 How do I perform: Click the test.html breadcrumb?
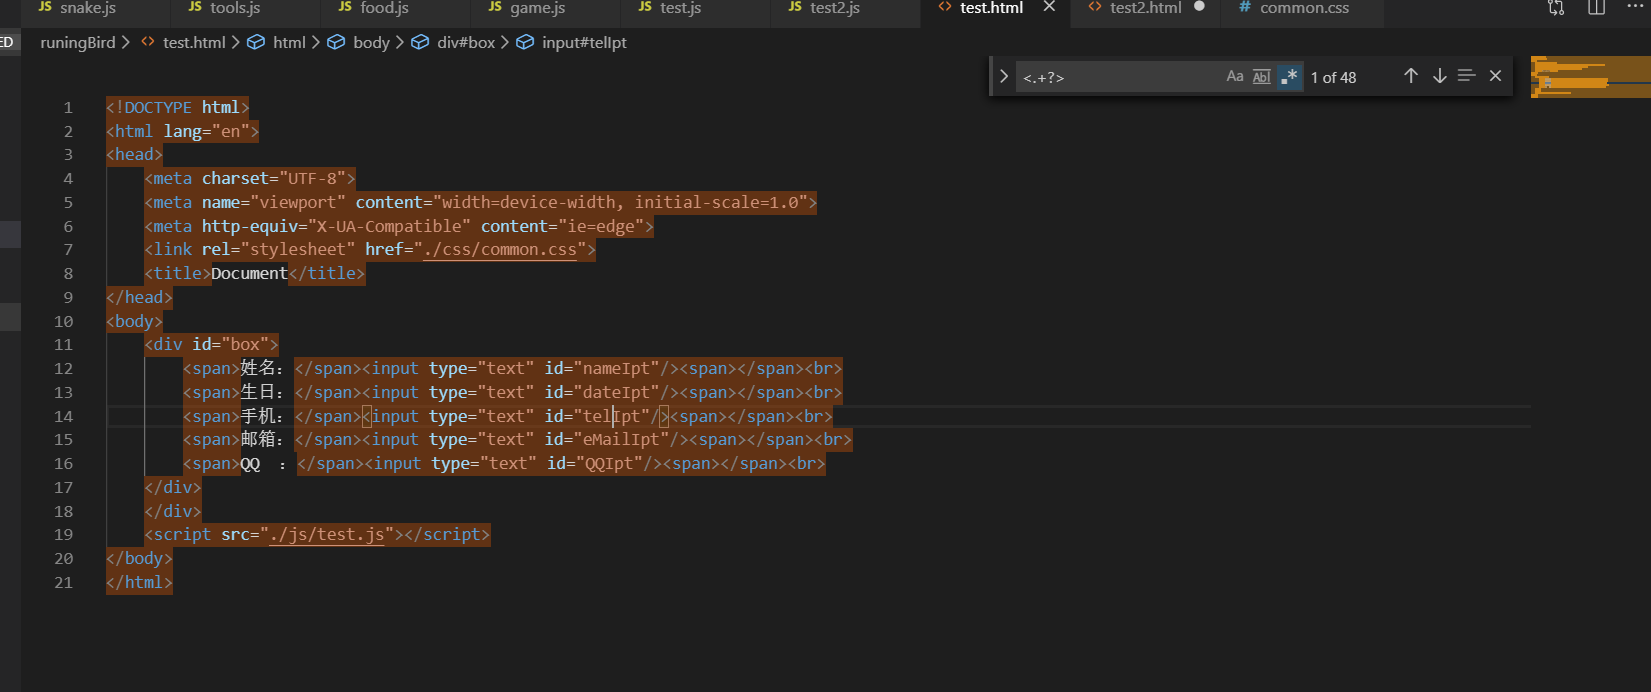click(194, 42)
